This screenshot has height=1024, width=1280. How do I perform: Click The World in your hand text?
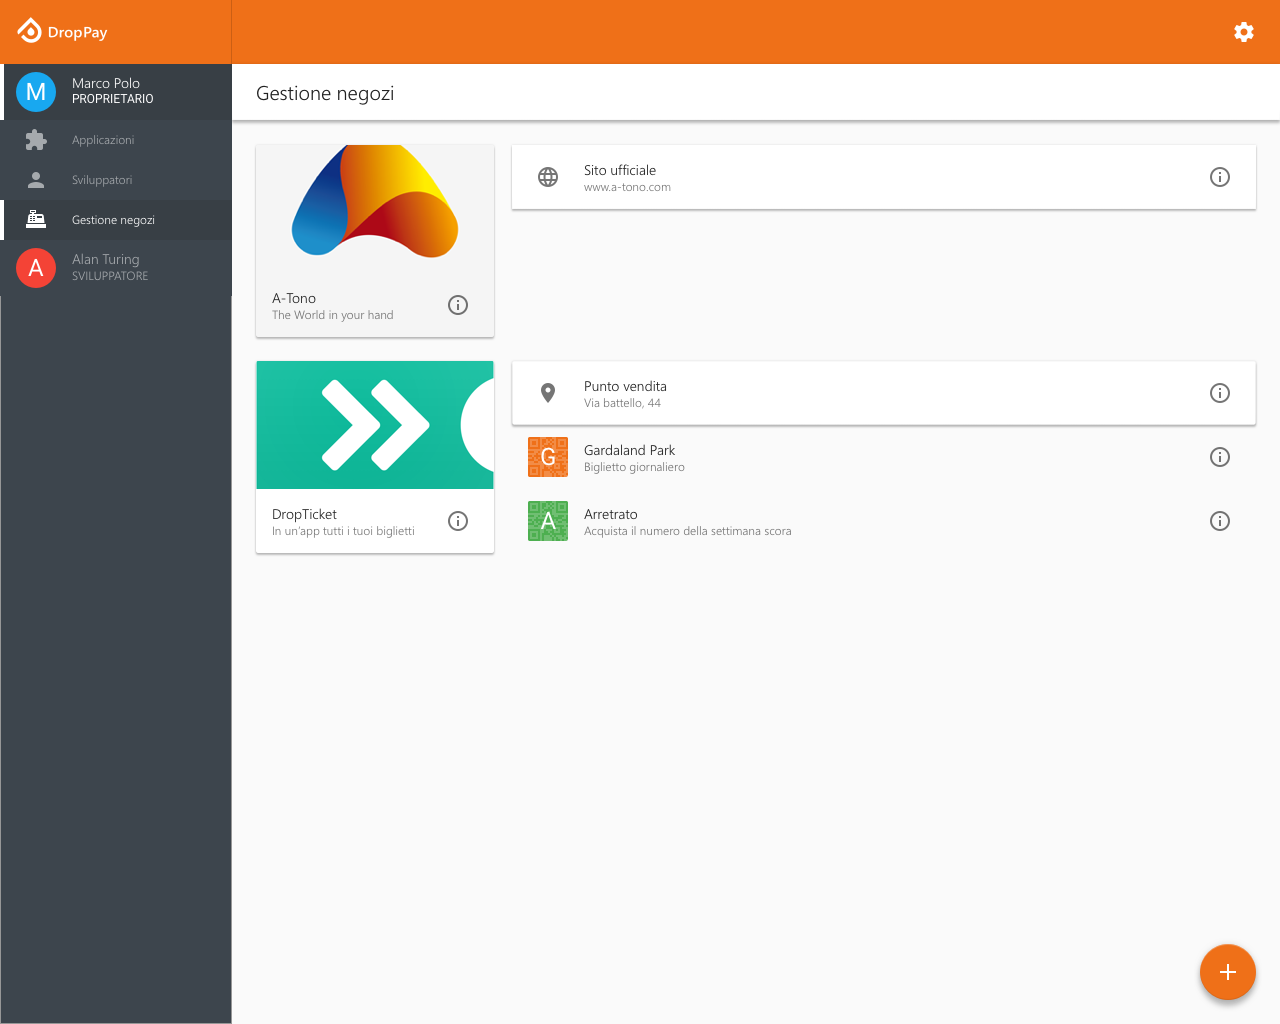(x=332, y=315)
